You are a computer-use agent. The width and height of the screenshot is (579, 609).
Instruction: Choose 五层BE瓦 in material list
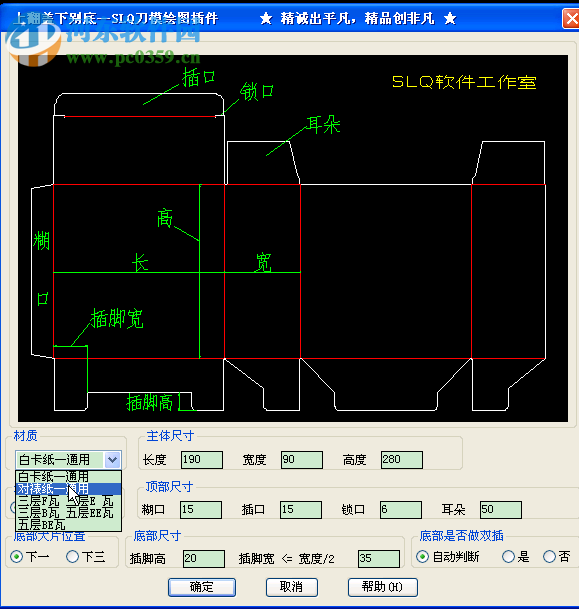tap(68, 525)
